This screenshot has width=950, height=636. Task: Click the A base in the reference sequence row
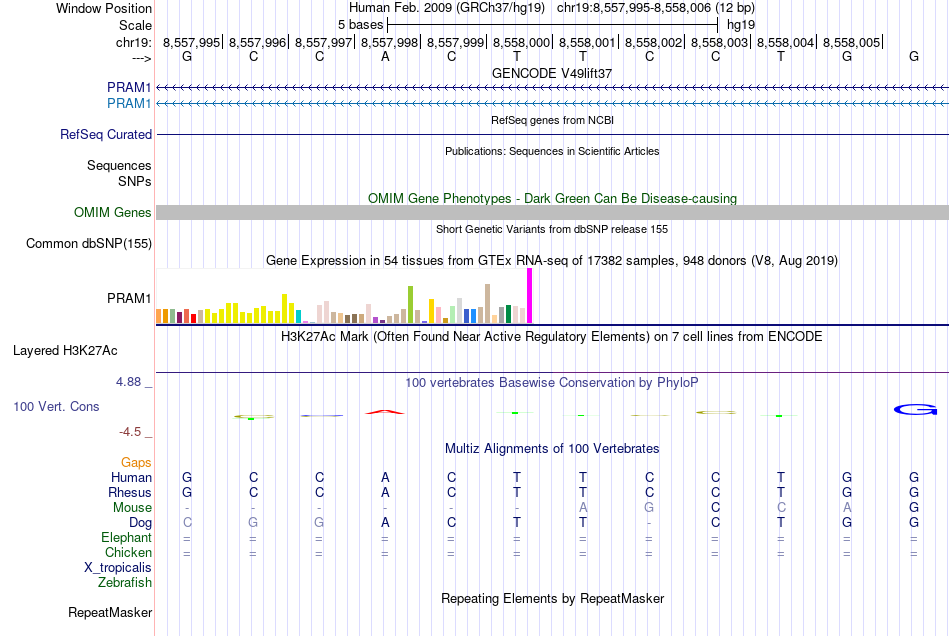[385, 57]
